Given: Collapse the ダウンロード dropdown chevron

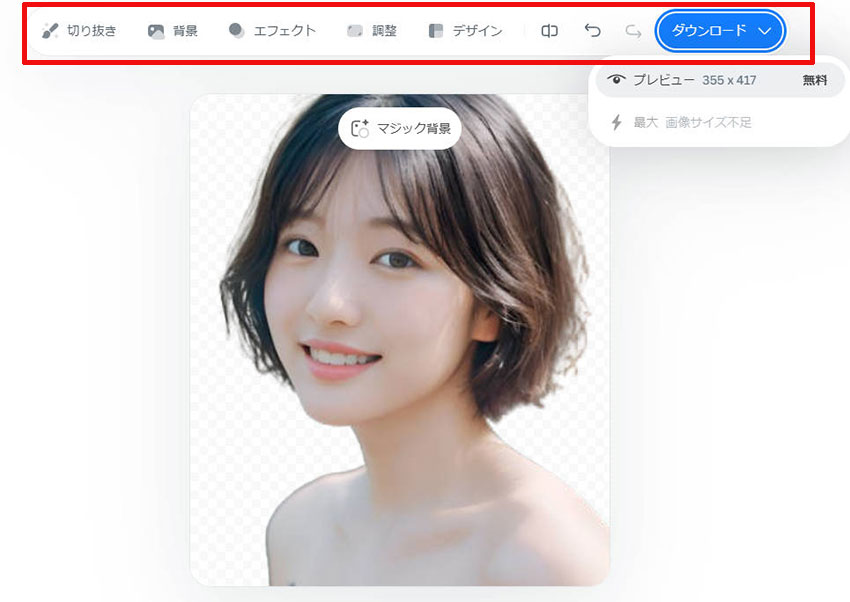Looking at the screenshot, I should [x=765, y=31].
